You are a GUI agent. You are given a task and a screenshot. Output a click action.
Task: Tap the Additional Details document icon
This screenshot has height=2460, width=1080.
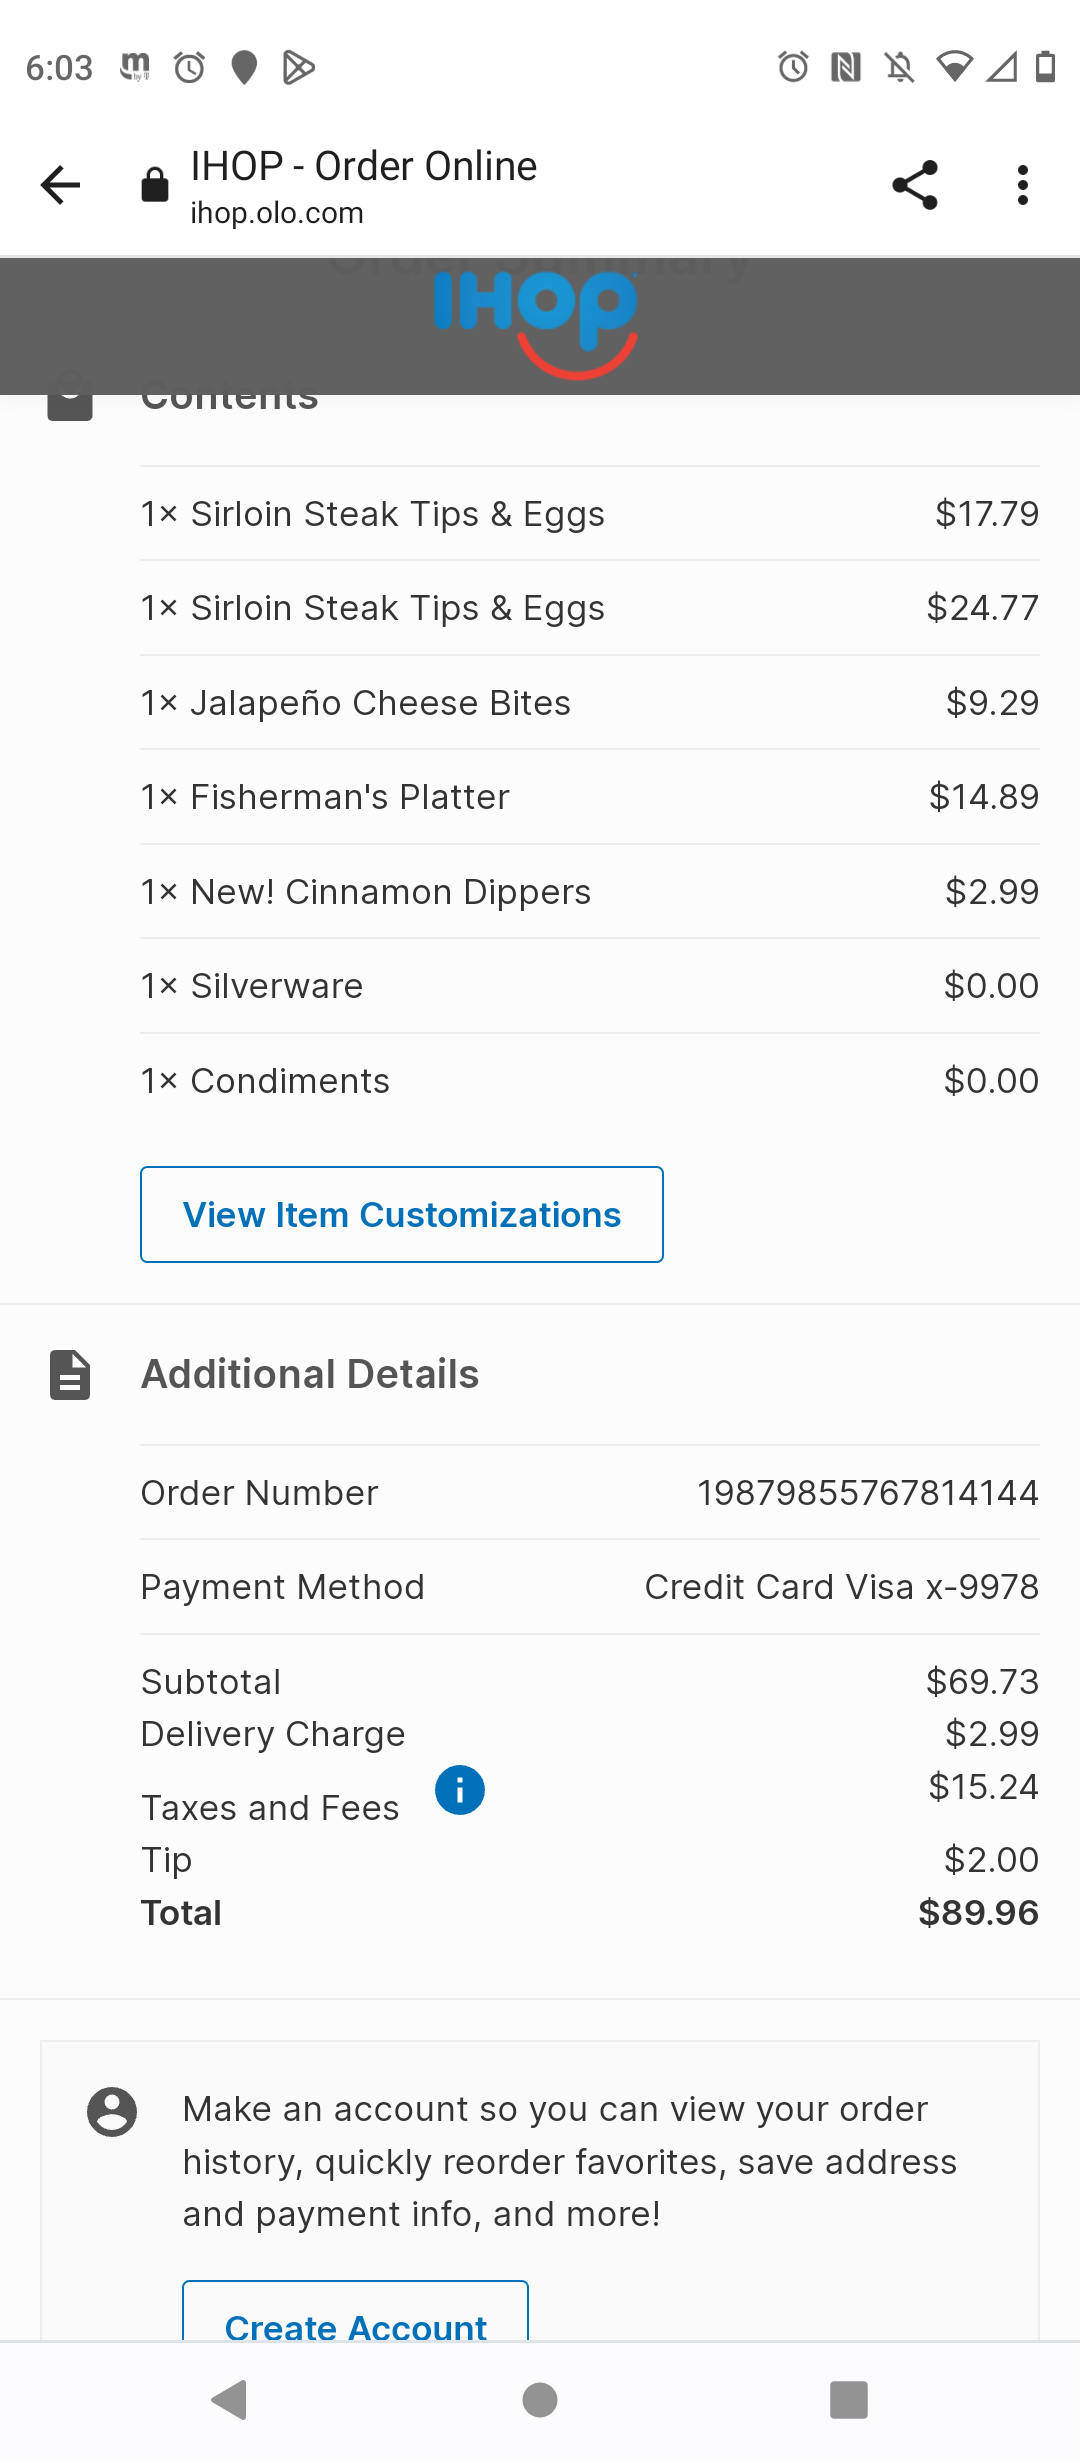pos(70,1375)
